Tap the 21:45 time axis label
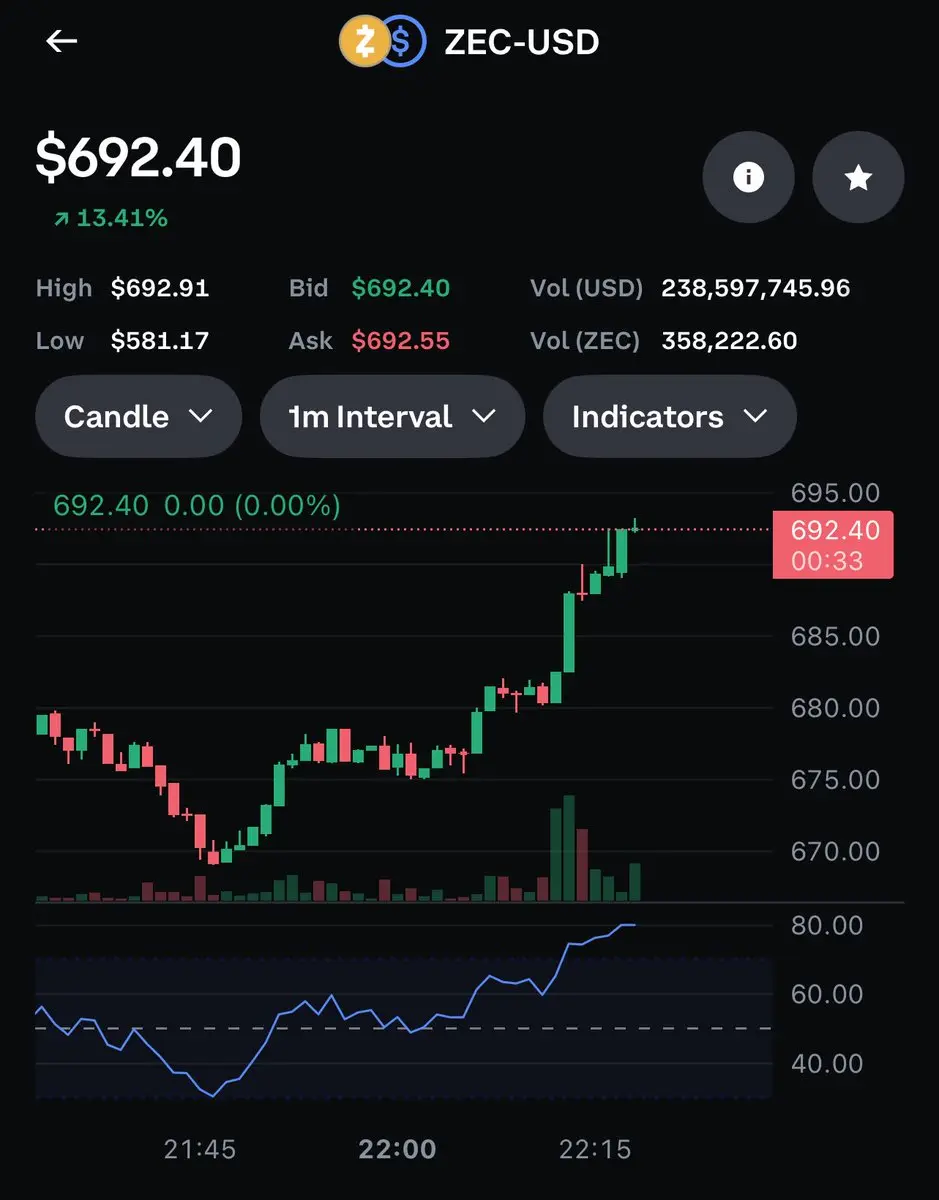This screenshot has height=1200, width=939. [x=200, y=1149]
